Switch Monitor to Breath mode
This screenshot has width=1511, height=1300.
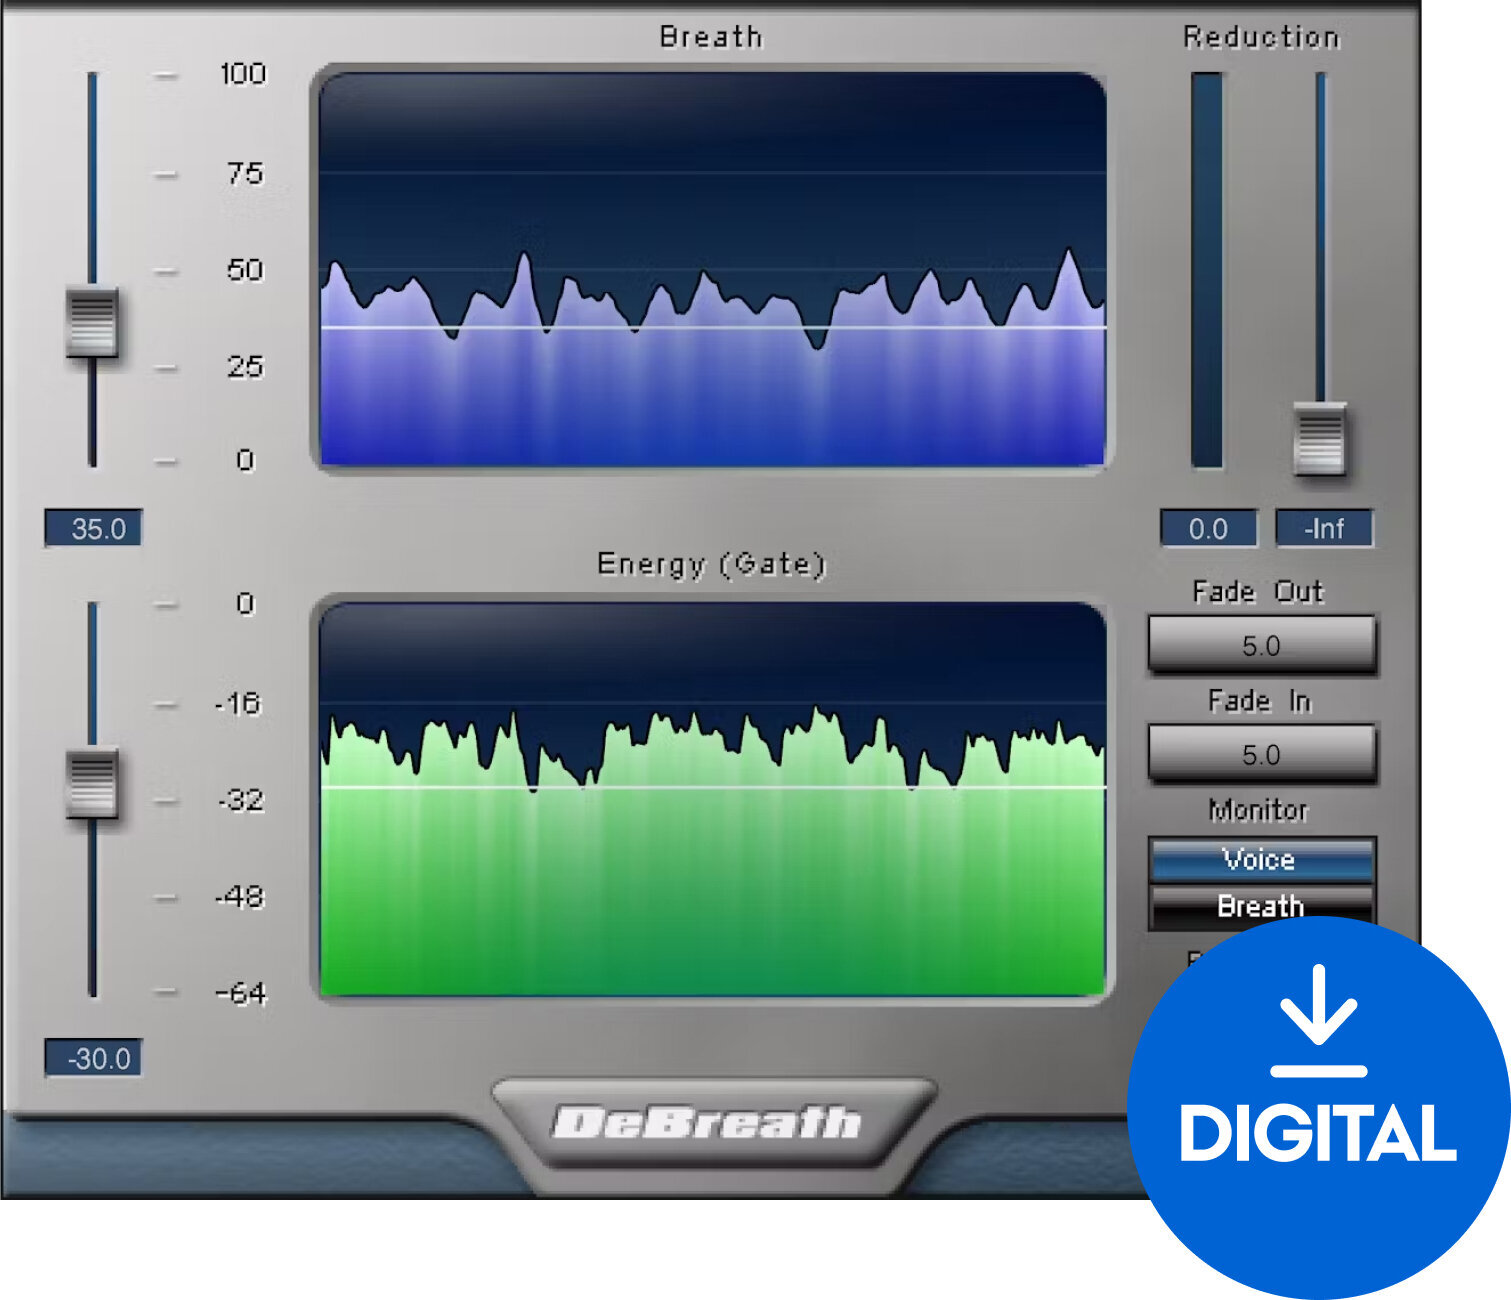click(1262, 906)
